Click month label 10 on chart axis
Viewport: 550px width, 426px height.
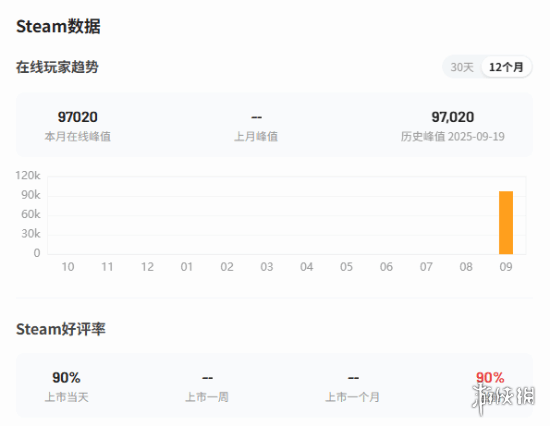pyautogui.click(x=68, y=267)
